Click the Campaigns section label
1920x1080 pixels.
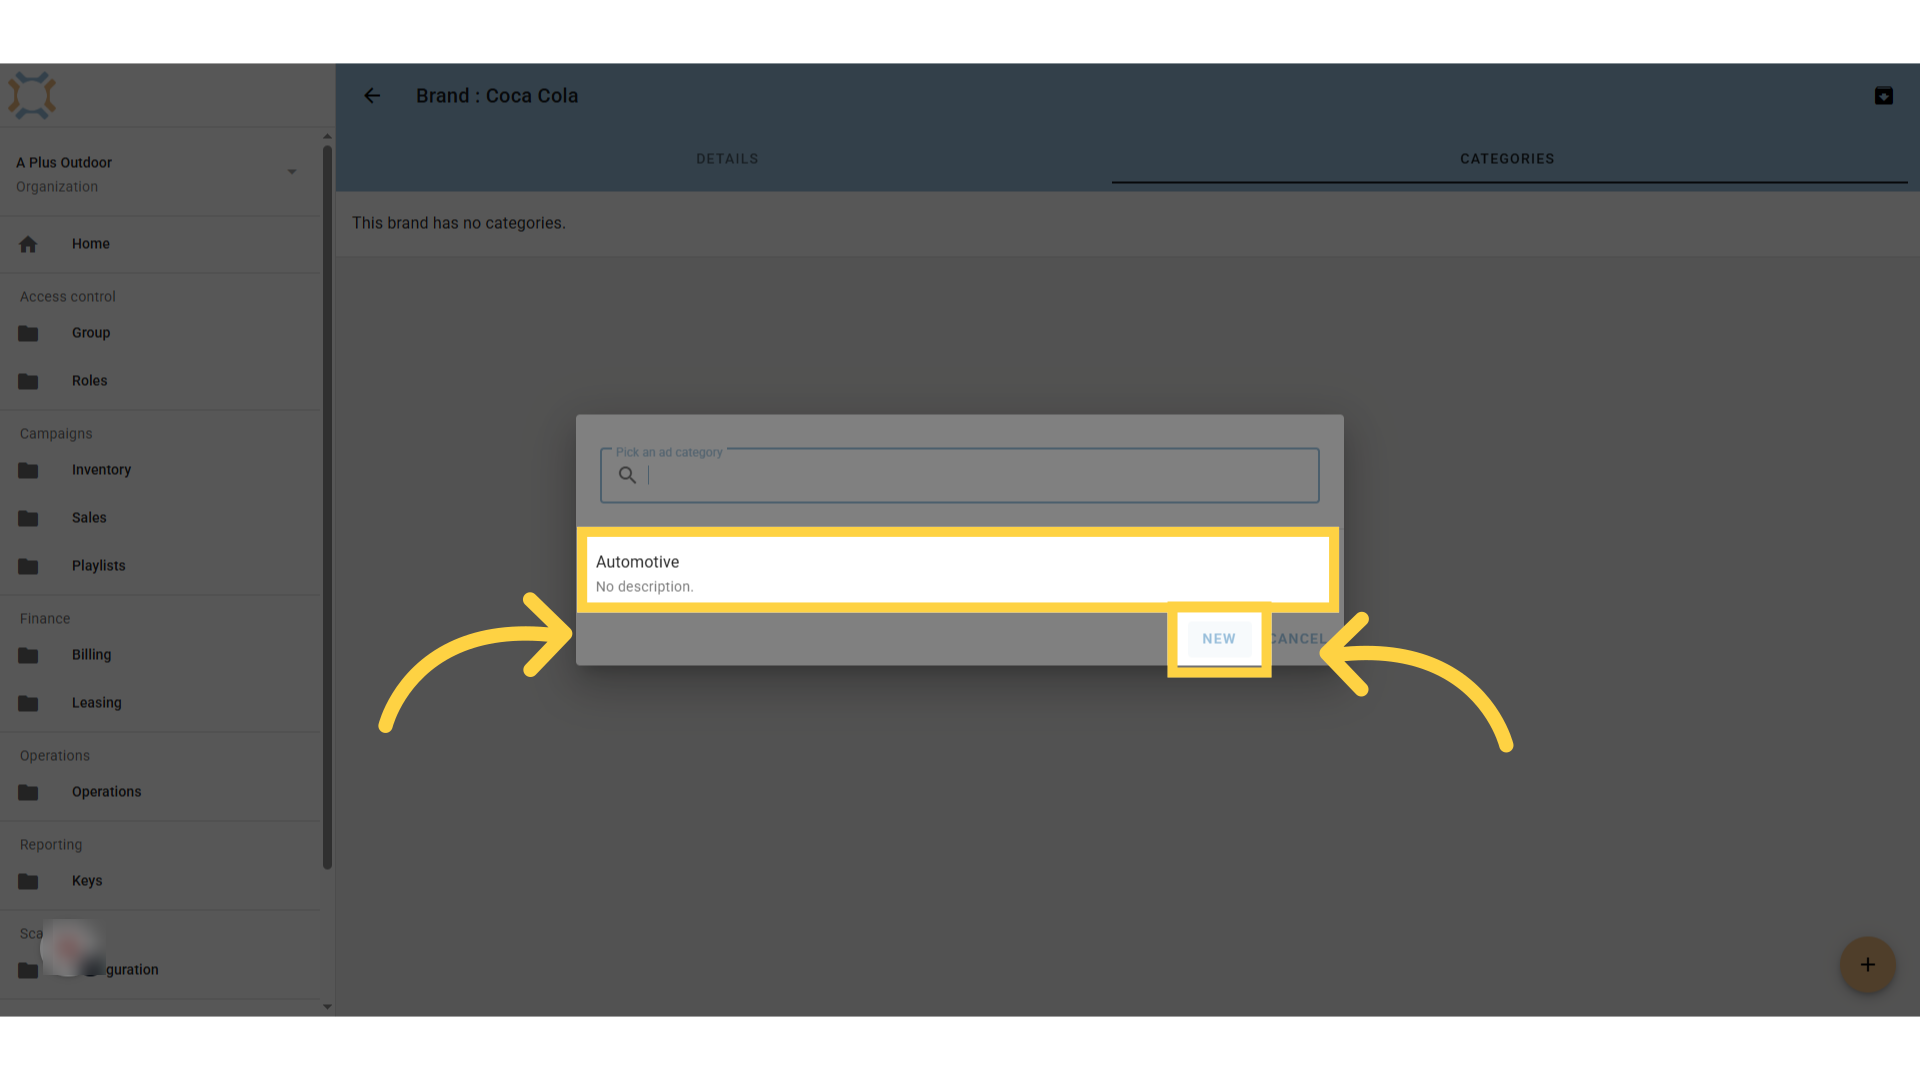coord(56,434)
